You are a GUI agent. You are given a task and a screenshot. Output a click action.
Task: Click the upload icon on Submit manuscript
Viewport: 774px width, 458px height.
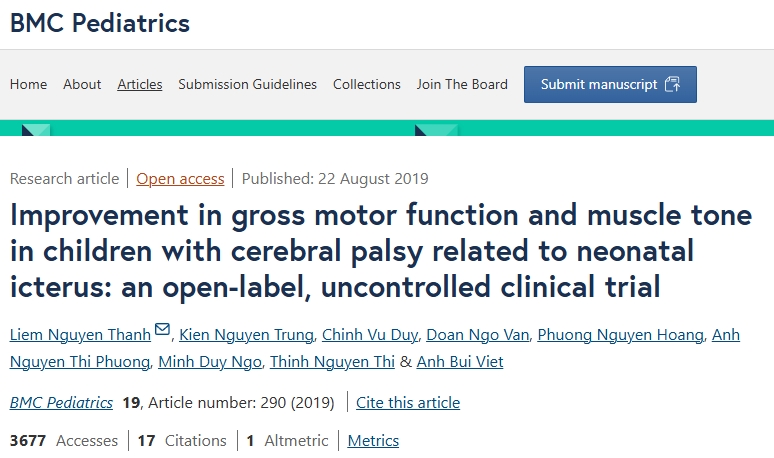coord(672,85)
